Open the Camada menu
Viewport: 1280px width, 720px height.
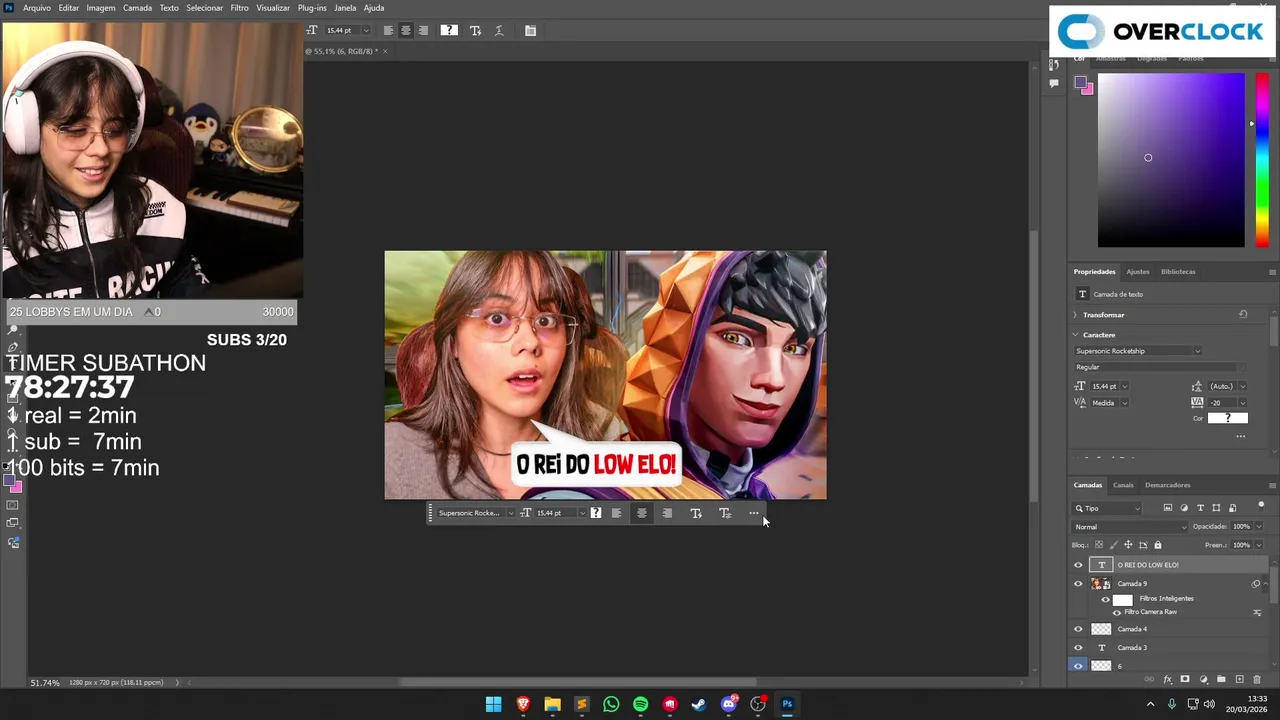pos(137,8)
